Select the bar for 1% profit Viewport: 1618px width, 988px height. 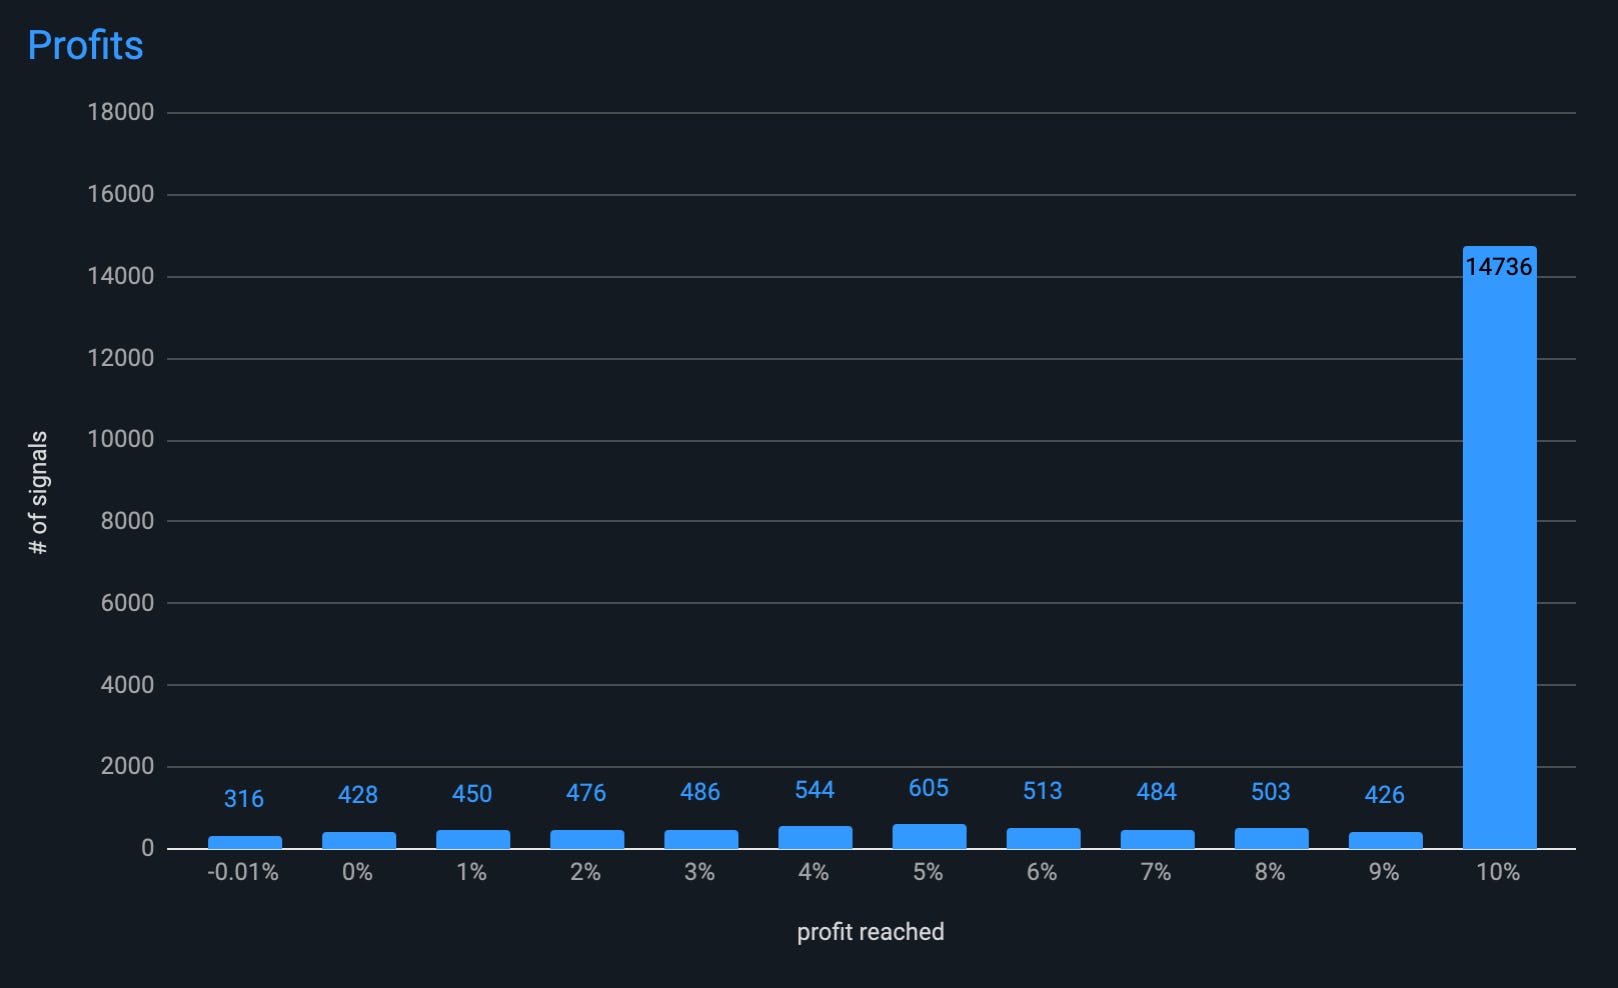[x=473, y=839]
